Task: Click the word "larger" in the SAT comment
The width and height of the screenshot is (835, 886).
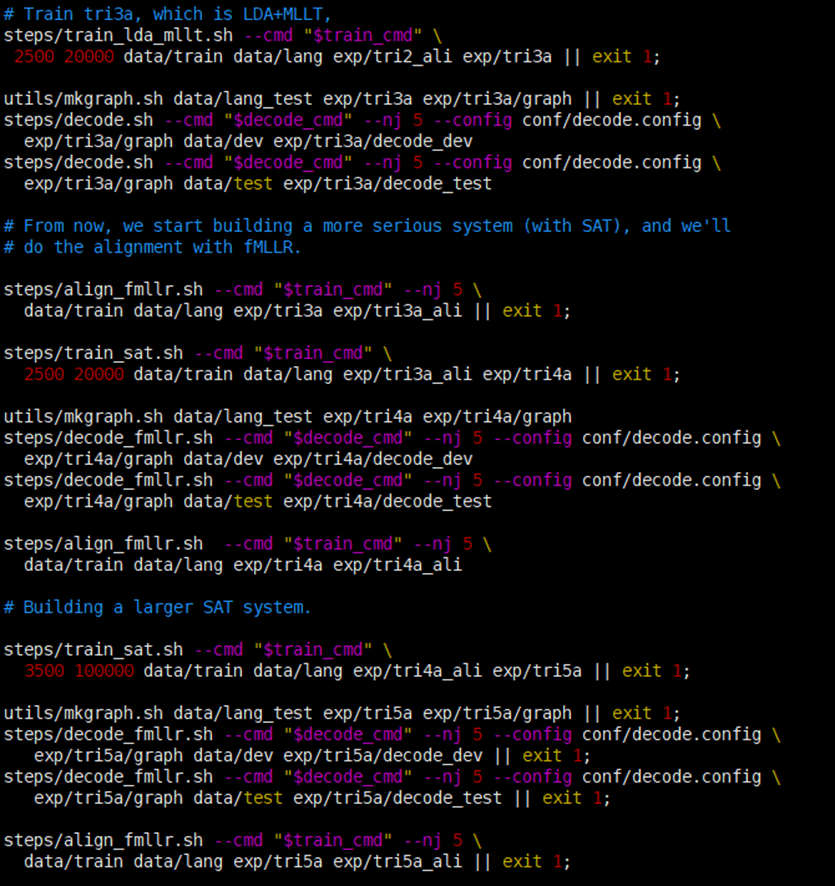Action: pos(163,607)
